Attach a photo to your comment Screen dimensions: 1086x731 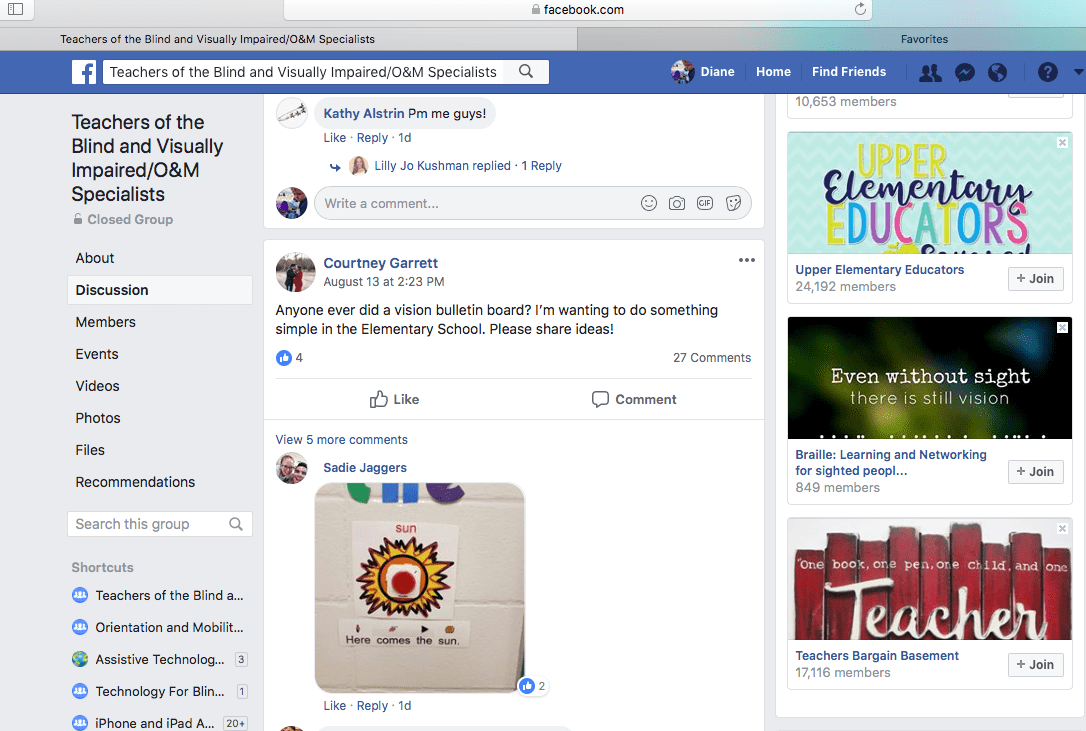[676, 203]
